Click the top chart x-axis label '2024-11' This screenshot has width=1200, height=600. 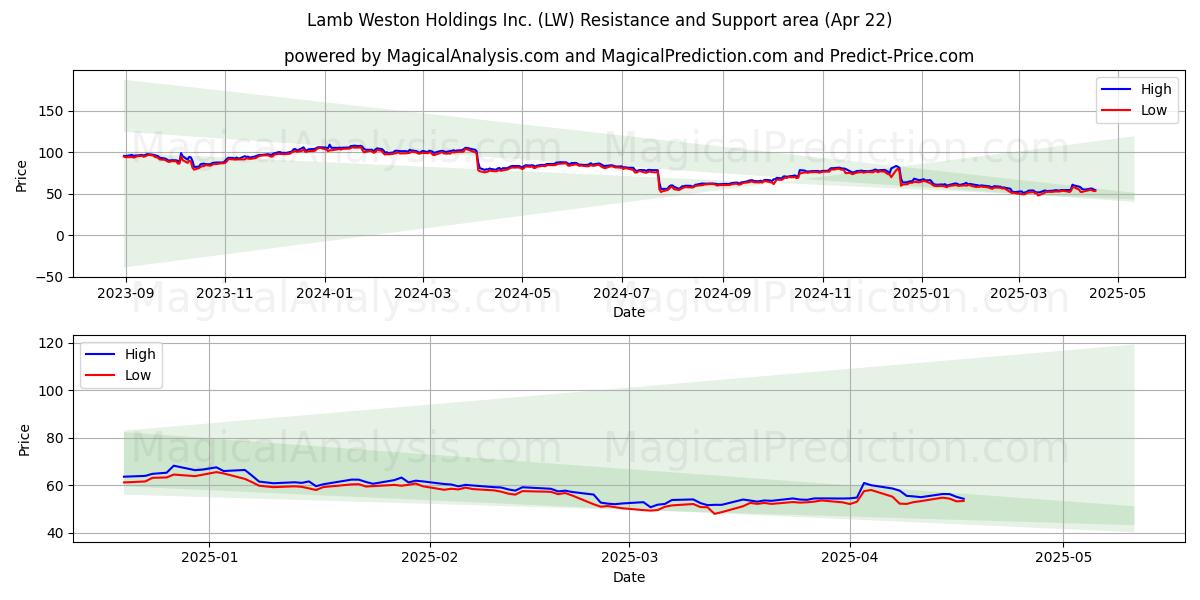click(824, 296)
